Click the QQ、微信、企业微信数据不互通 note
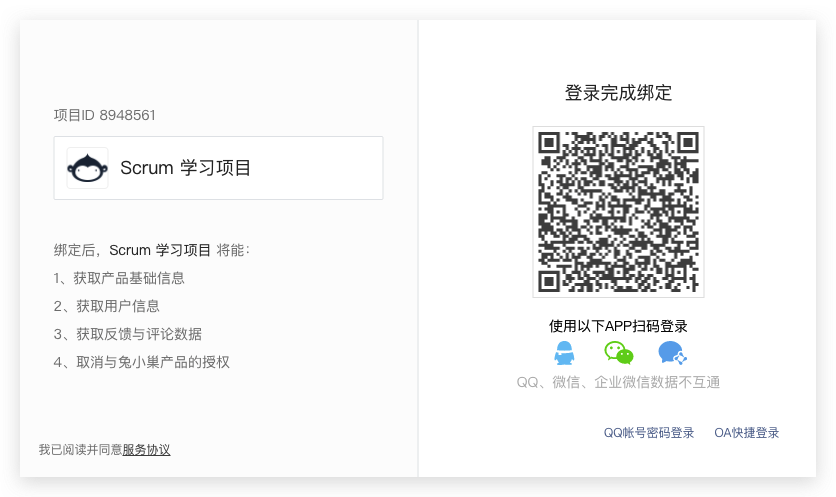The image size is (836, 497). click(x=618, y=382)
